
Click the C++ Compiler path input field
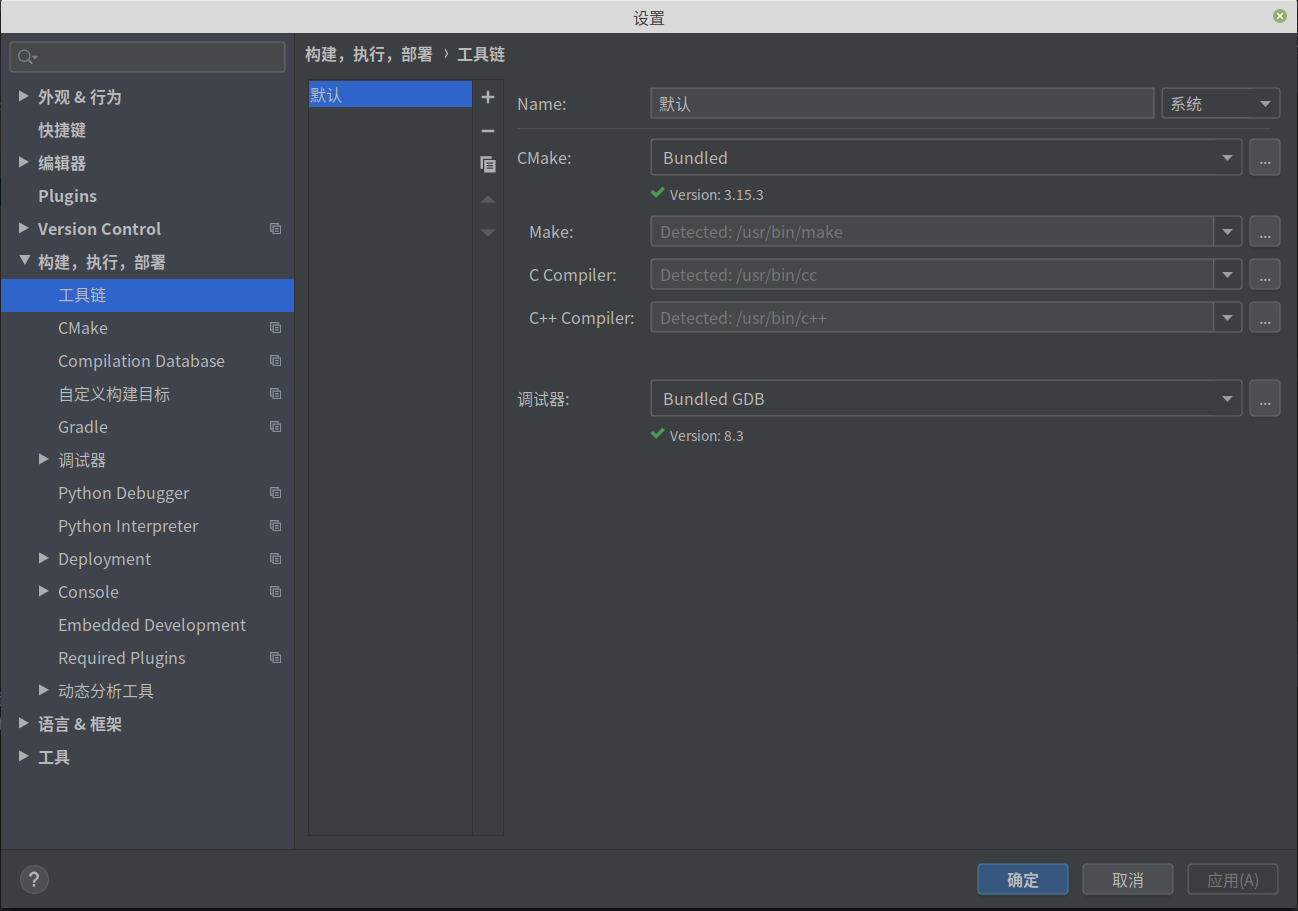coord(932,318)
